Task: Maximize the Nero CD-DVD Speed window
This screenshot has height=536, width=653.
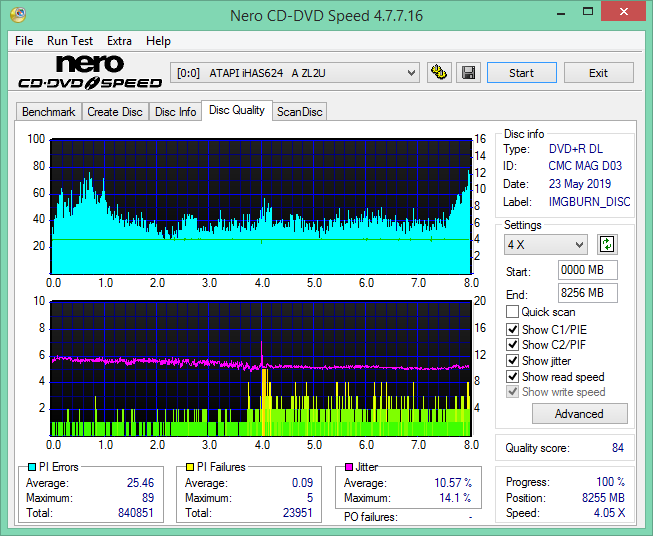Action: pos(588,12)
